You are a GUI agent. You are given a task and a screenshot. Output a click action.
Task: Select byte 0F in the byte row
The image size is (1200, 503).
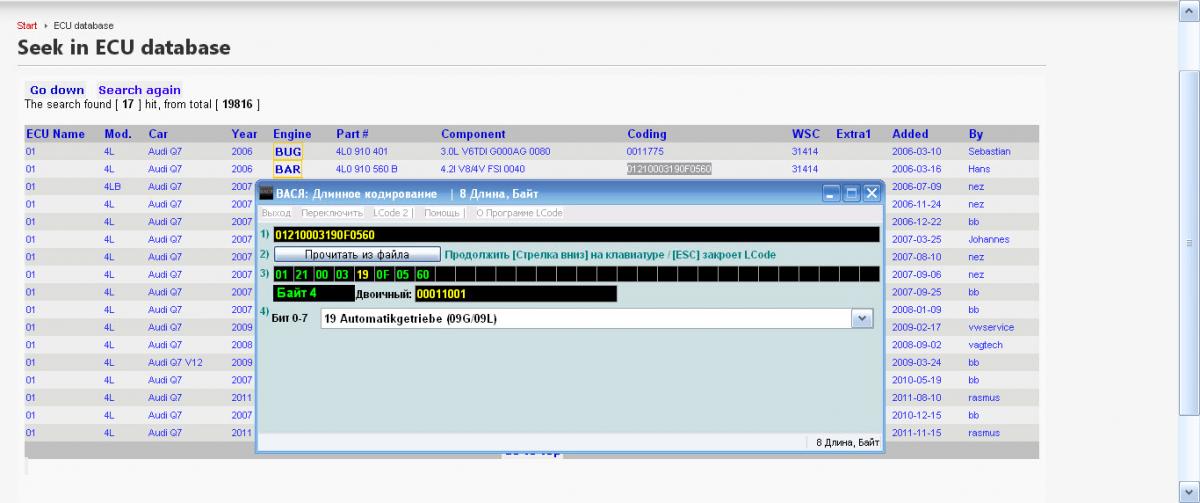(x=382, y=274)
